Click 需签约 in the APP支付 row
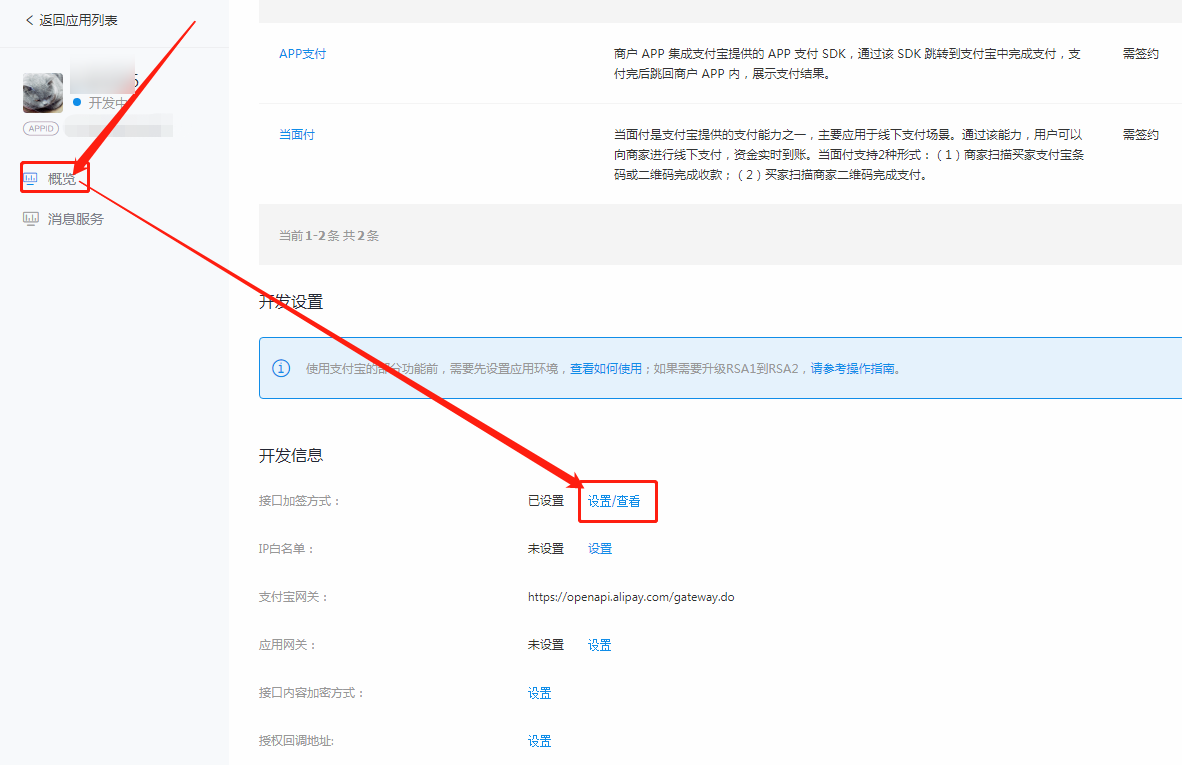1182x765 pixels. 1140,54
